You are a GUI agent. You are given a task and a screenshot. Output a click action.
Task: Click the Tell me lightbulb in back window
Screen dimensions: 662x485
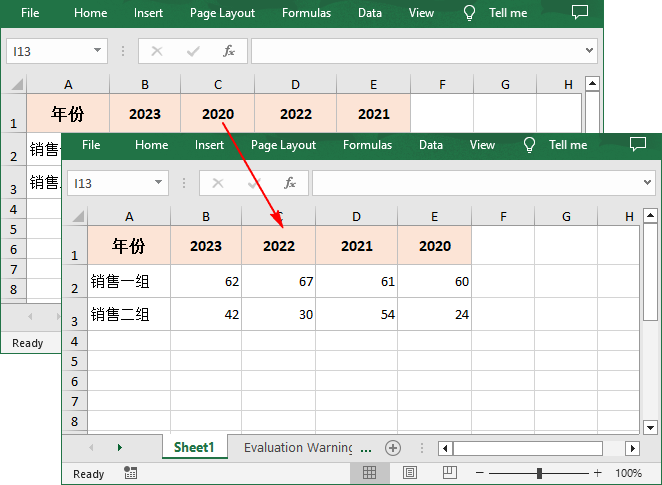pos(469,13)
